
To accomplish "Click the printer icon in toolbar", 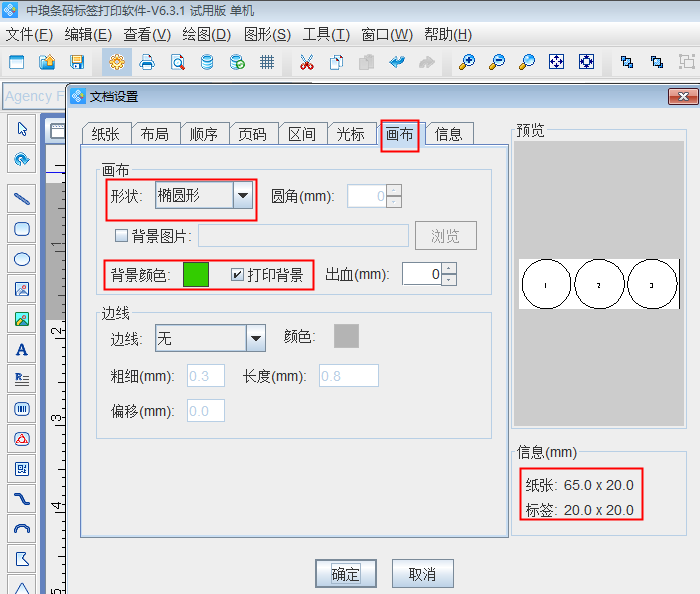I will 147,63.
